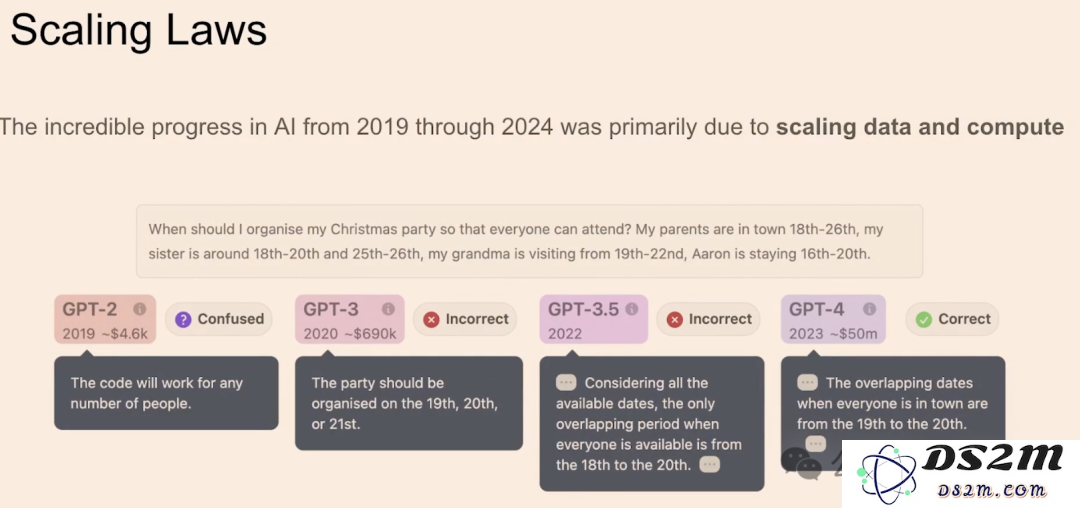Click the info icon beside GPT-2
The height and width of the screenshot is (508, 1080).
pyautogui.click(x=140, y=309)
